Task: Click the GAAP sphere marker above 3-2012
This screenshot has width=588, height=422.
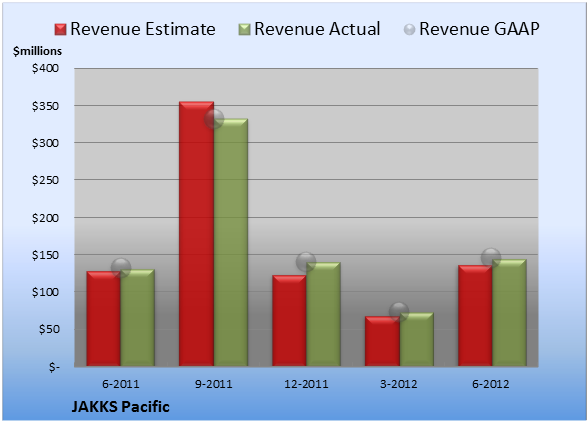Action: coord(399,311)
